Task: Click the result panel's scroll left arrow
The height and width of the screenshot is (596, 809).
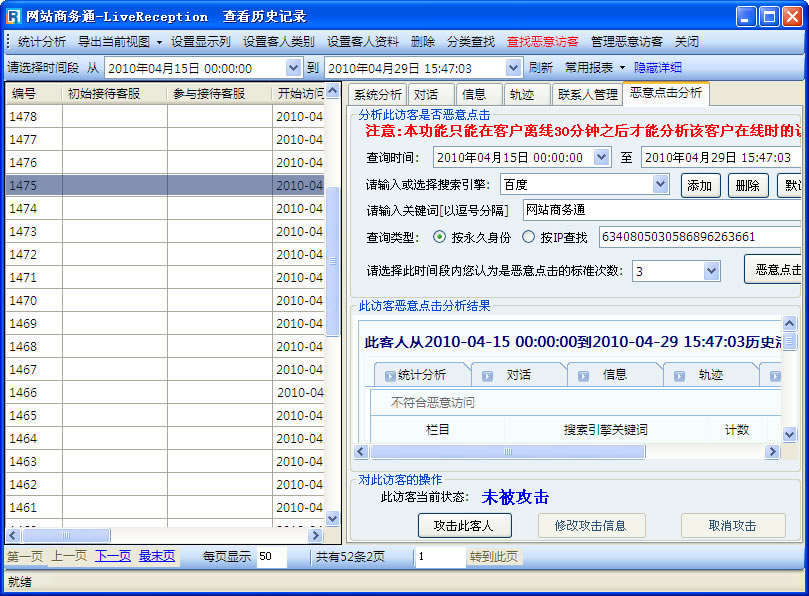Action: coord(361,452)
